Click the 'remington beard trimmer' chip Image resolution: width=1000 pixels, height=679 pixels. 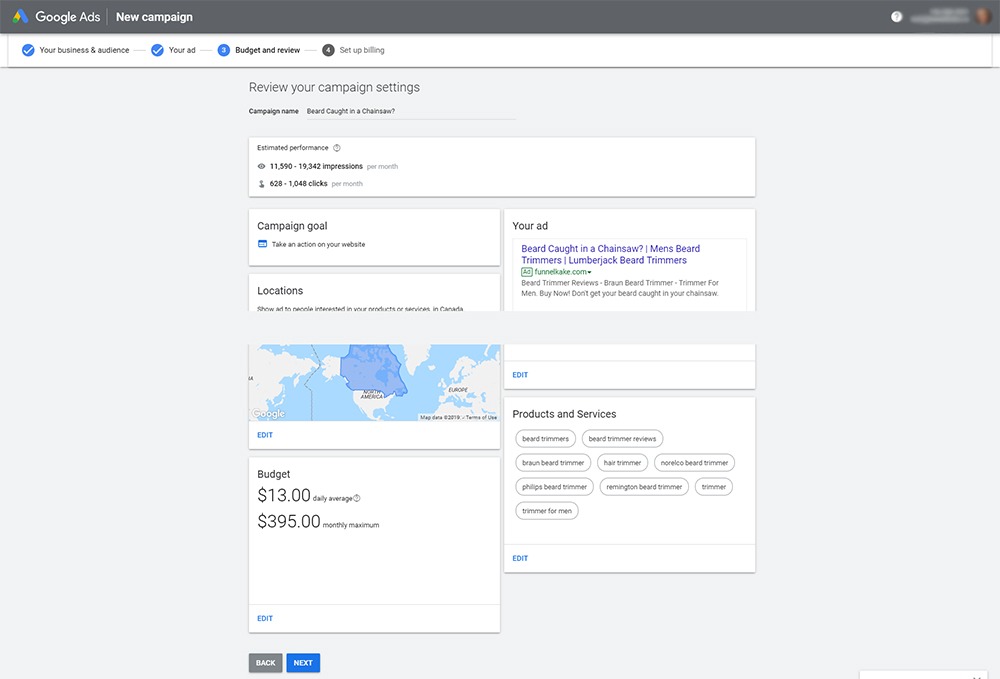[x=644, y=487]
